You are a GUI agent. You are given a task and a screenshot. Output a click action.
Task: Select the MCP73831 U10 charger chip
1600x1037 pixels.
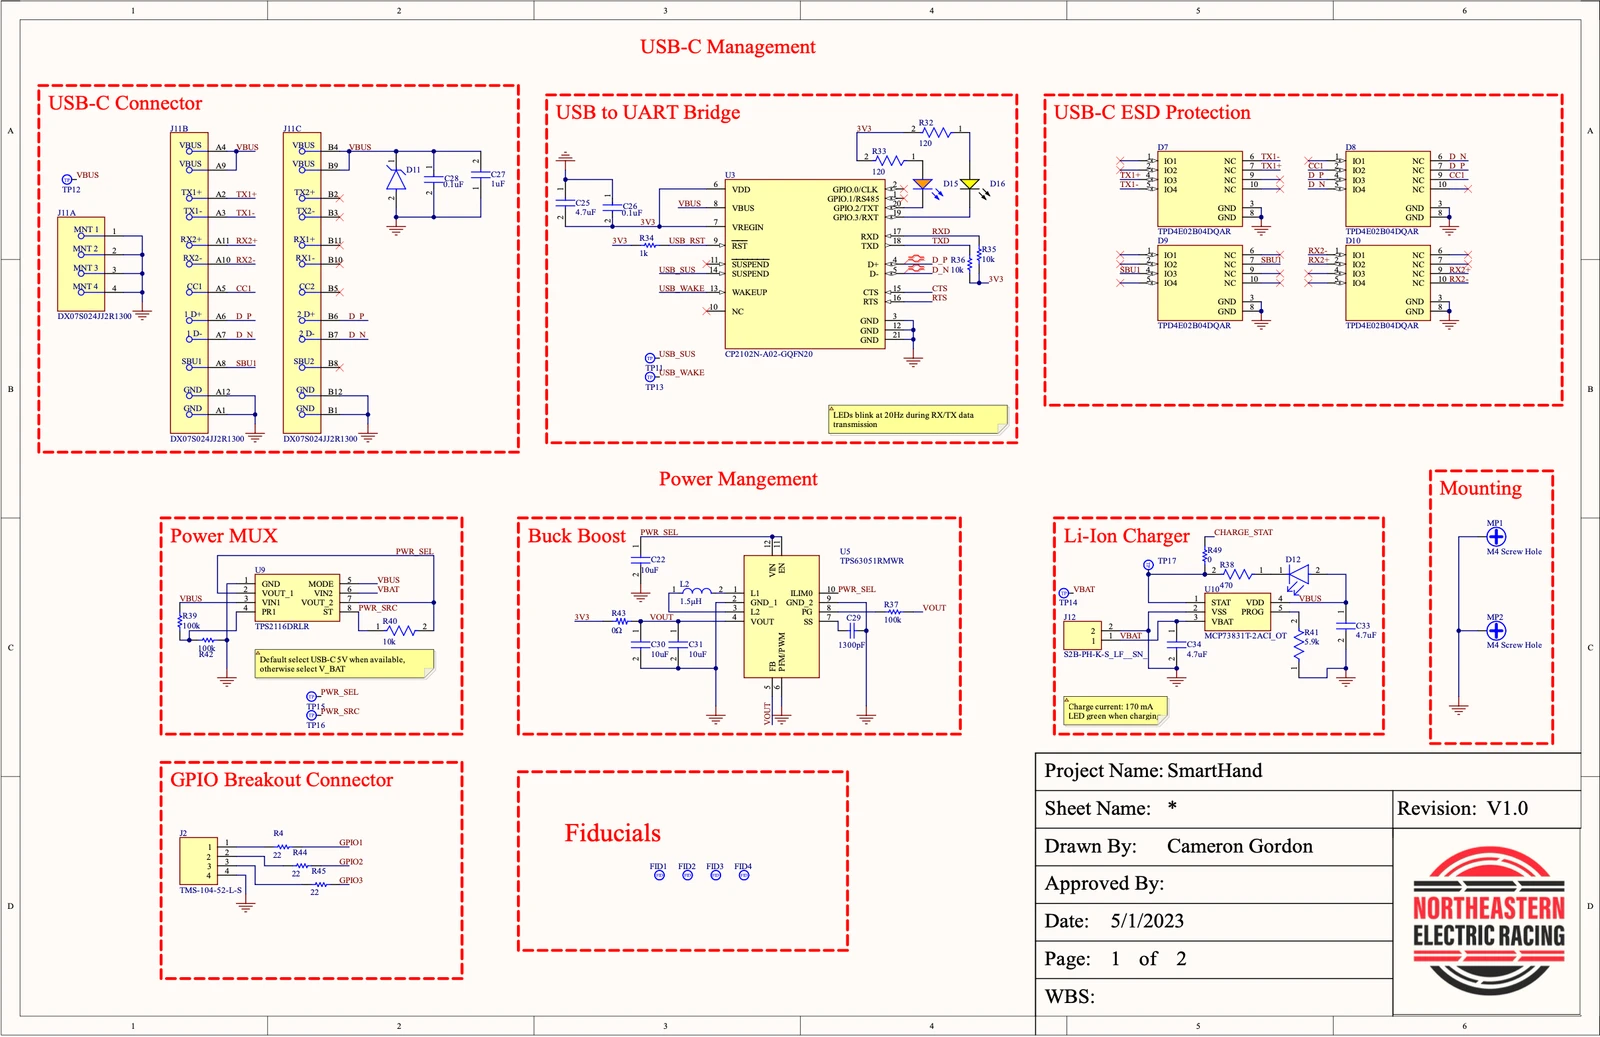tap(1237, 612)
